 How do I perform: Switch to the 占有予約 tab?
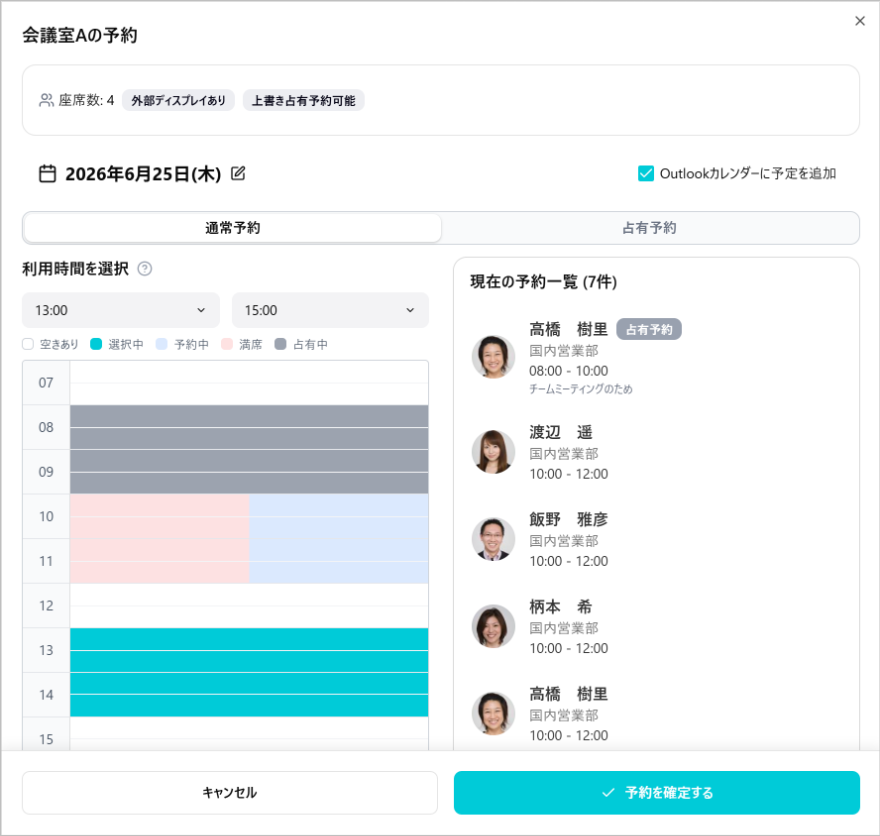[x=649, y=228]
